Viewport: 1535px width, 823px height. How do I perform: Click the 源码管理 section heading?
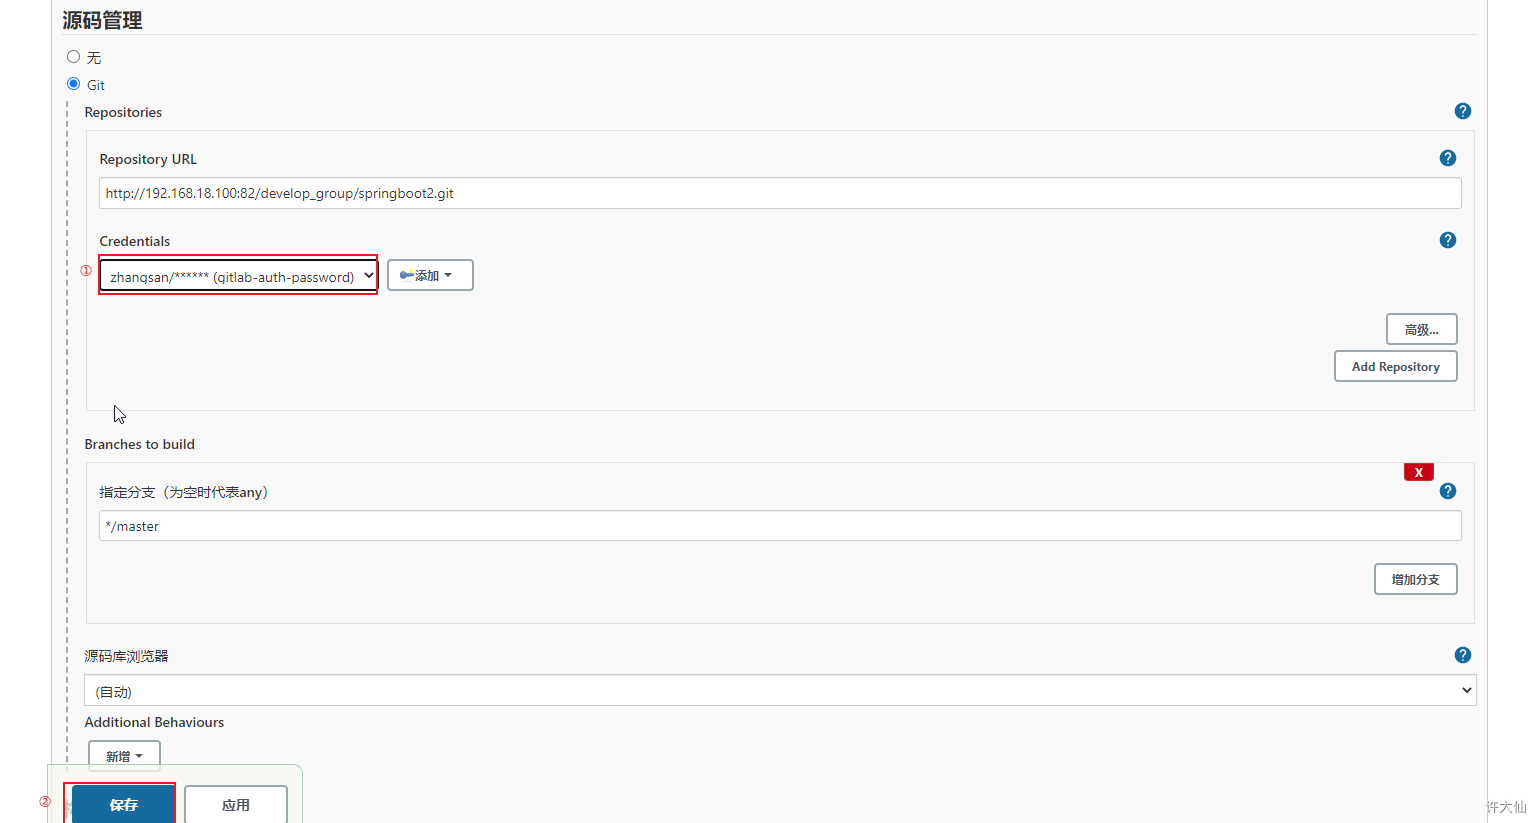[102, 20]
